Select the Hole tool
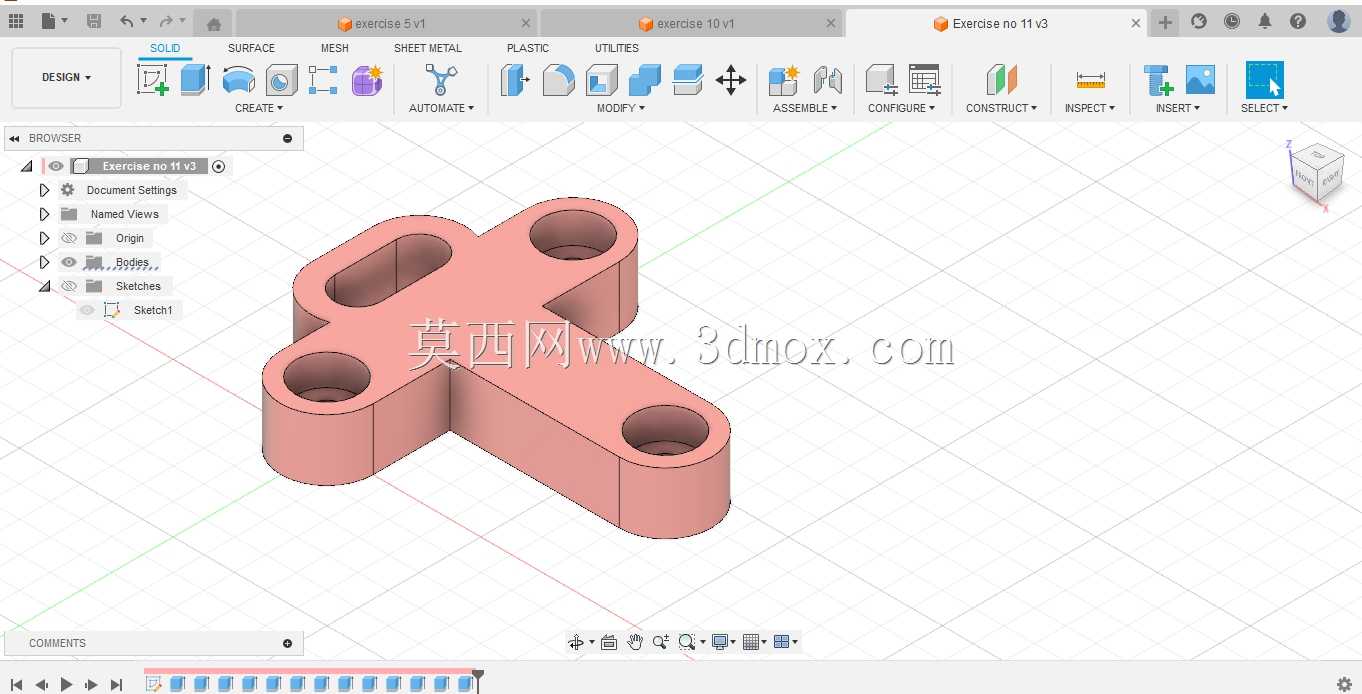This screenshot has height=694, width=1362. pyautogui.click(x=281, y=80)
